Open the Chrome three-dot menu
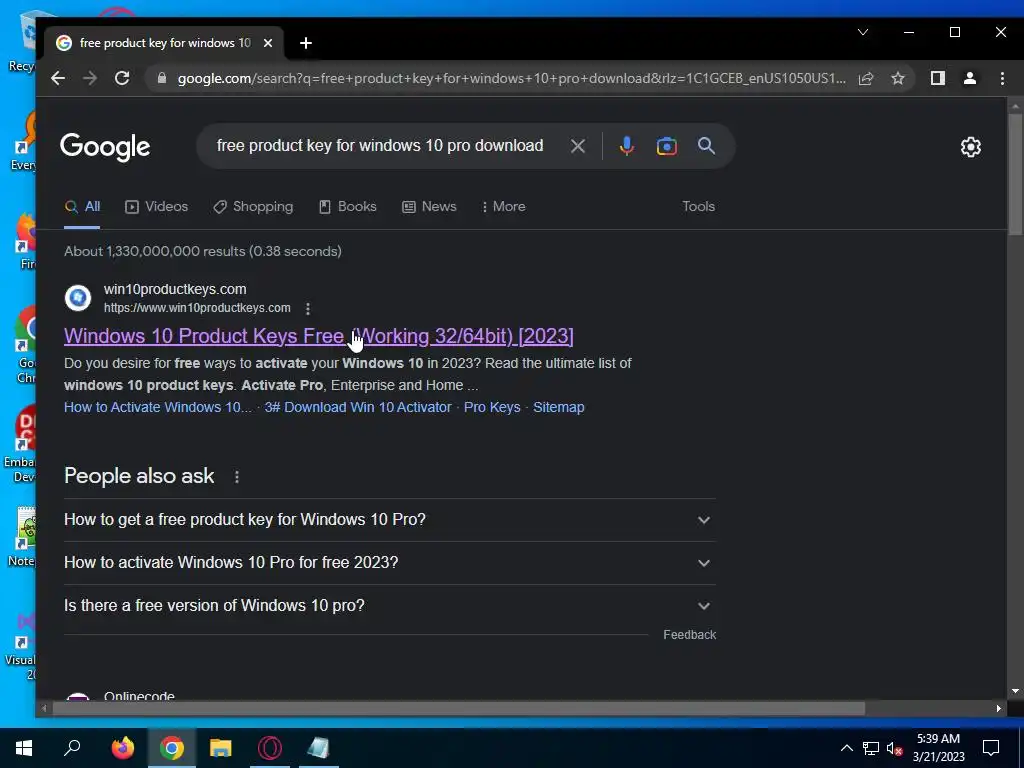 [1002, 78]
